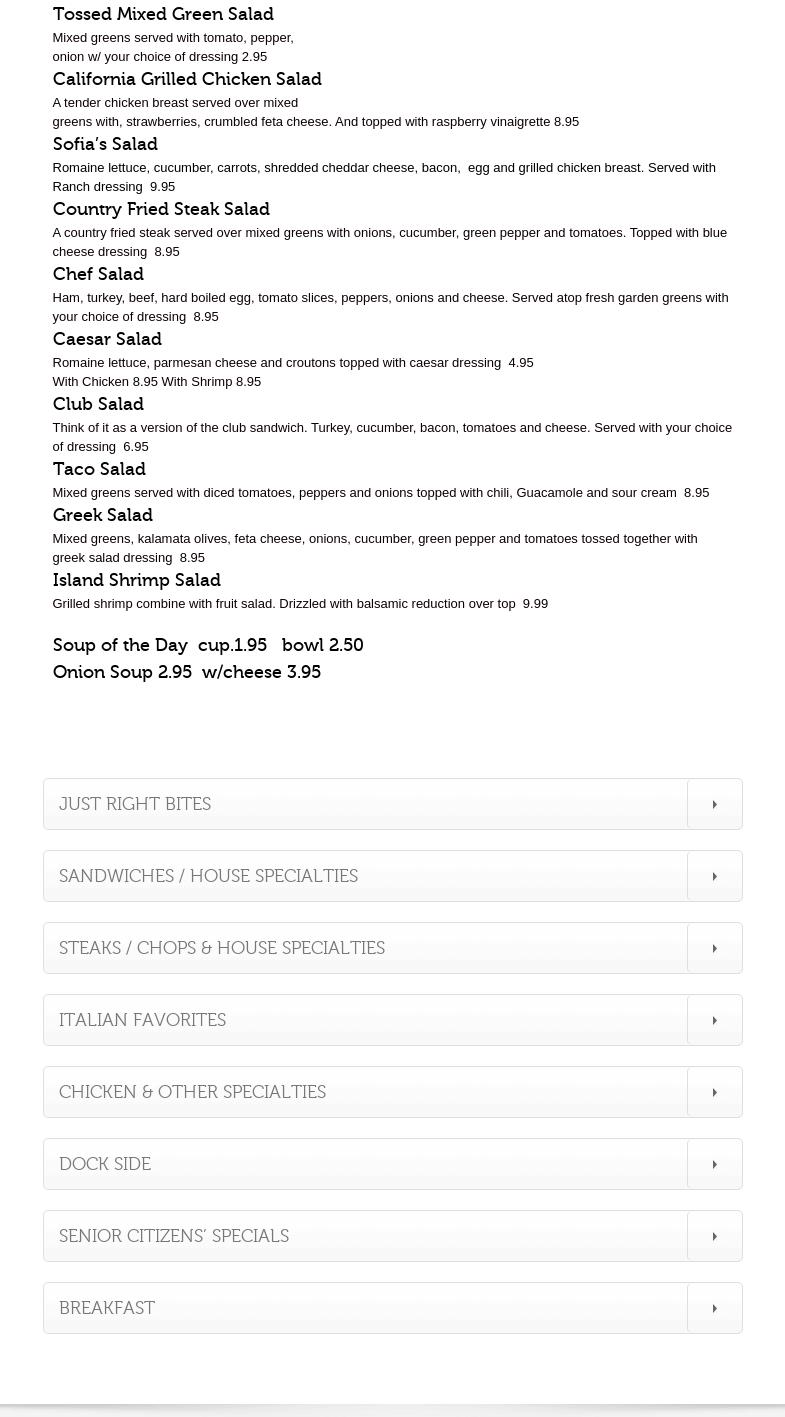
Task: Click the Greek Salad item title
Action: [102, 515]
